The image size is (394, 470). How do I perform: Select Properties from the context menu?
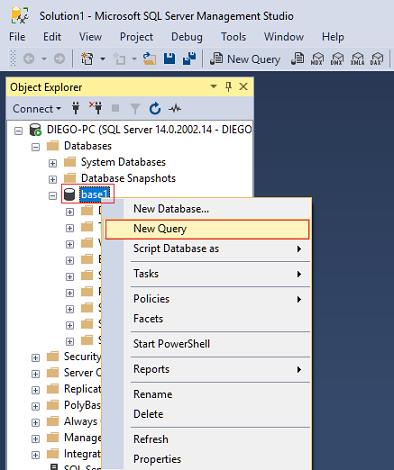207,459
